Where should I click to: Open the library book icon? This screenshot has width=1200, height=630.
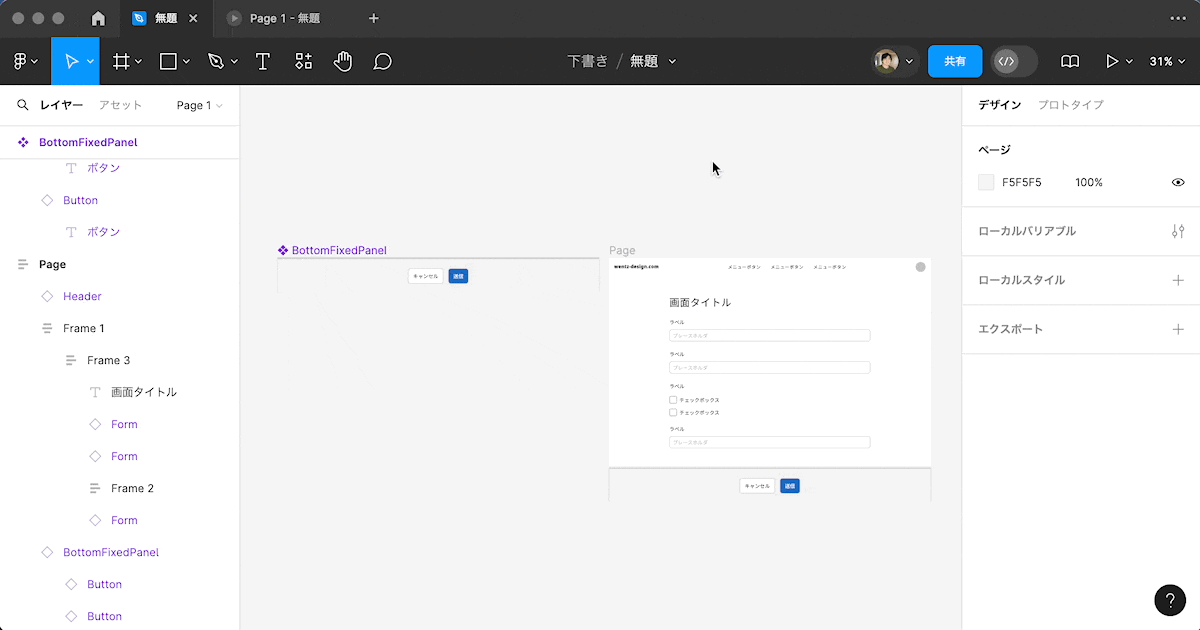tap(1070, 62)
